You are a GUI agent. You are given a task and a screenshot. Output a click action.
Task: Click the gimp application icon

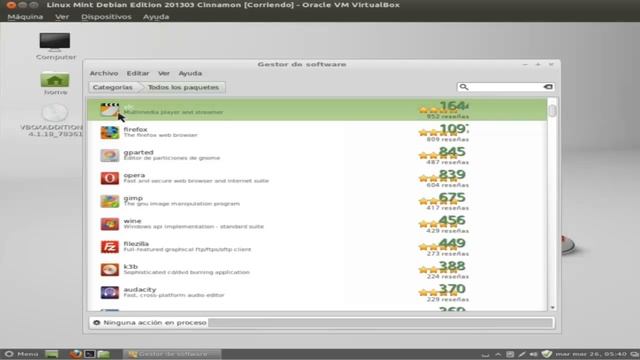click(x=109, y=201)
